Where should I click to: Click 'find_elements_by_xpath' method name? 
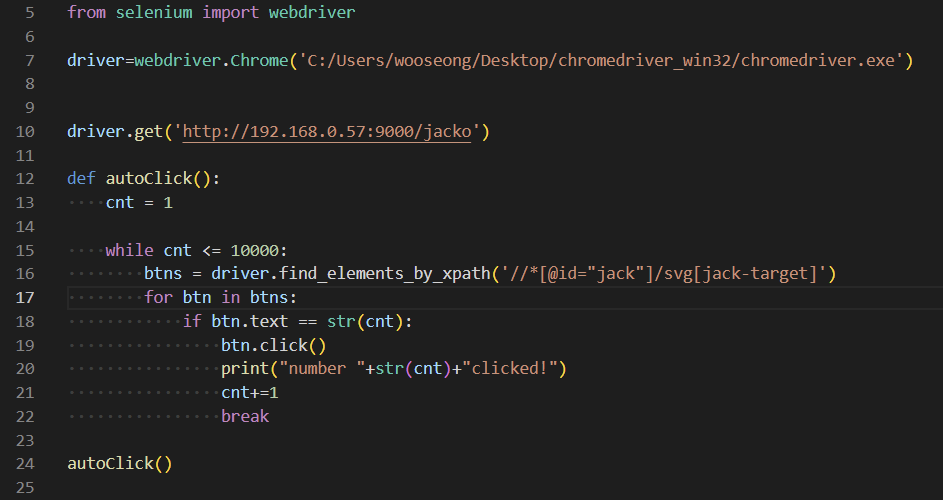[384, 273]
